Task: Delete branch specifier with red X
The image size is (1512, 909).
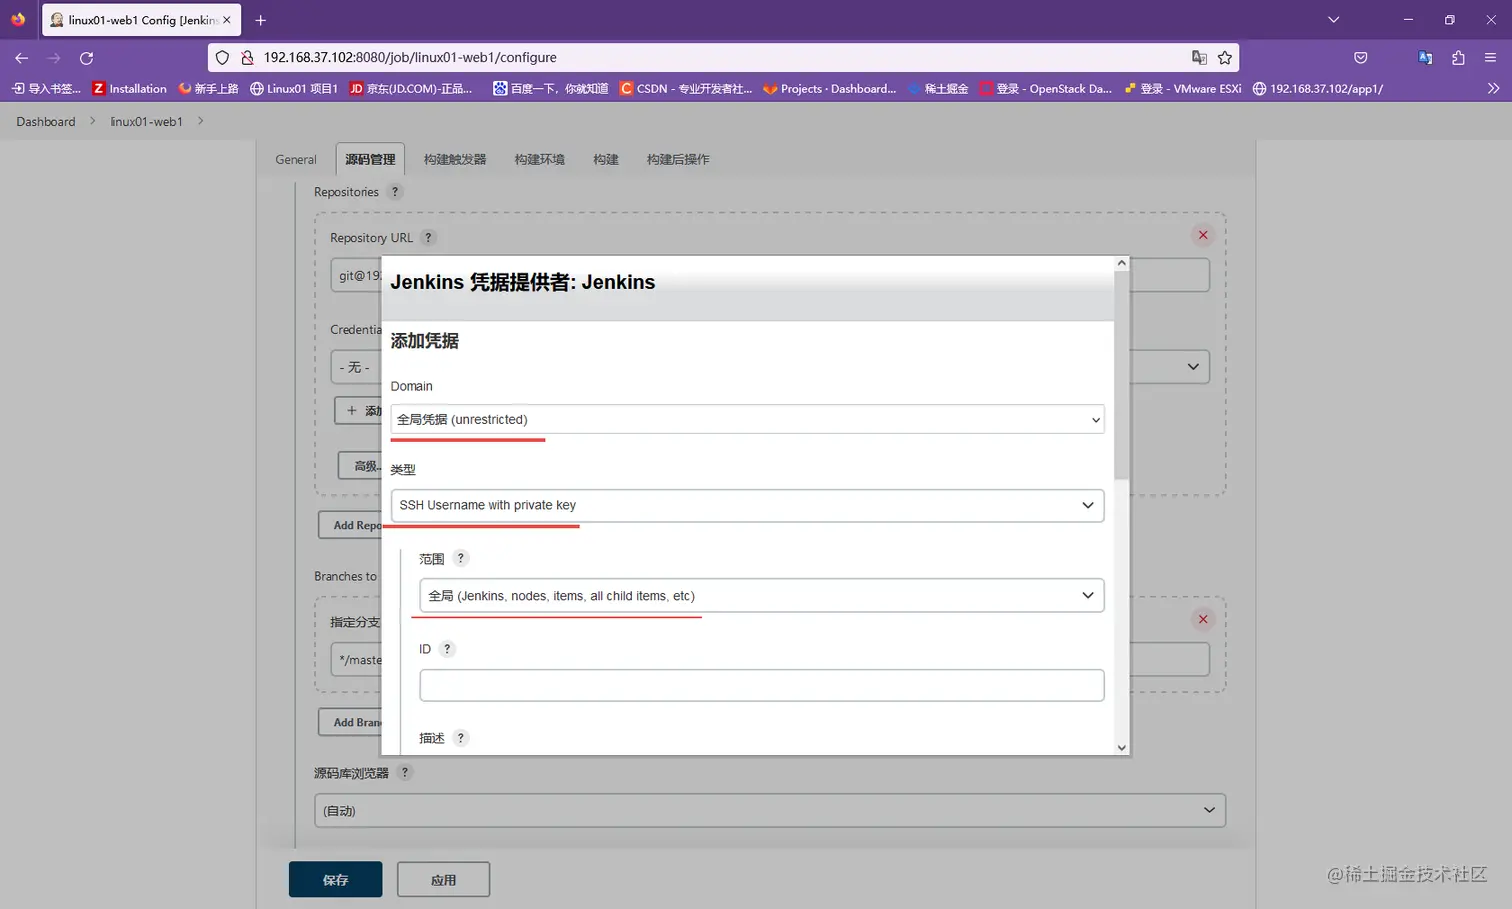Action: point(1203,619)
